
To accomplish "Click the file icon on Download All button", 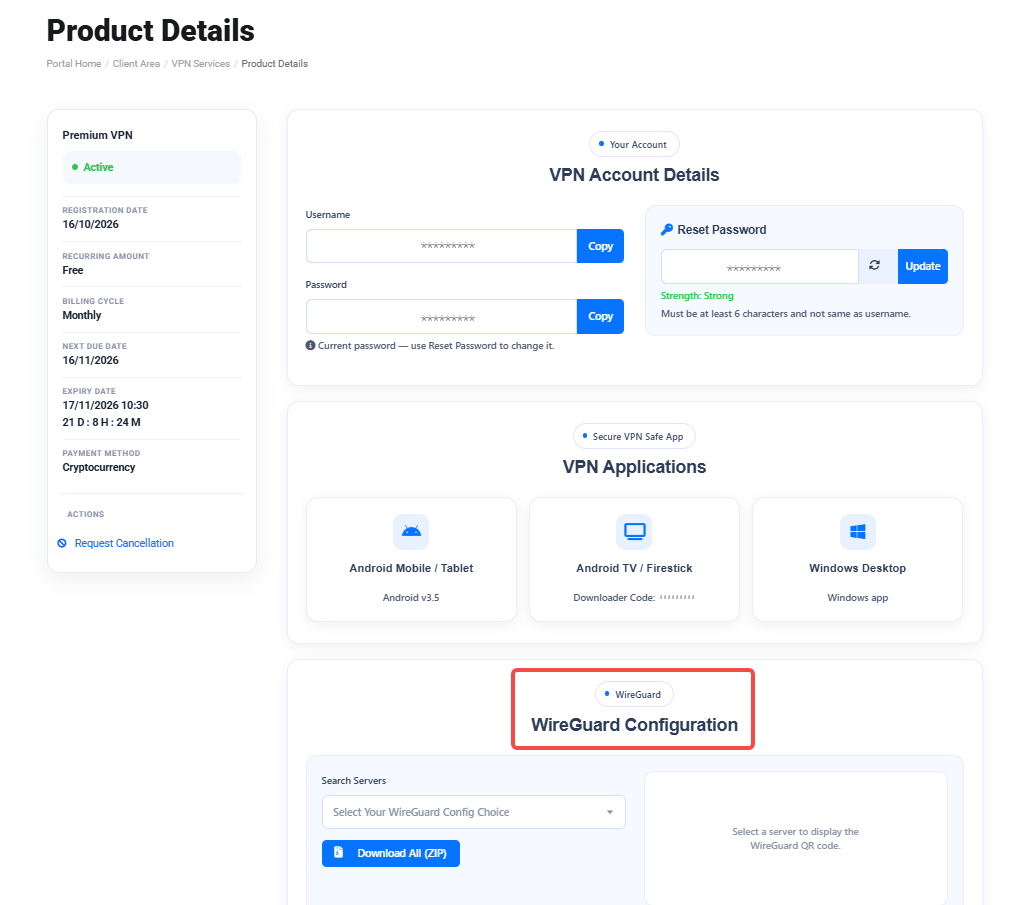I will point(339,852).
